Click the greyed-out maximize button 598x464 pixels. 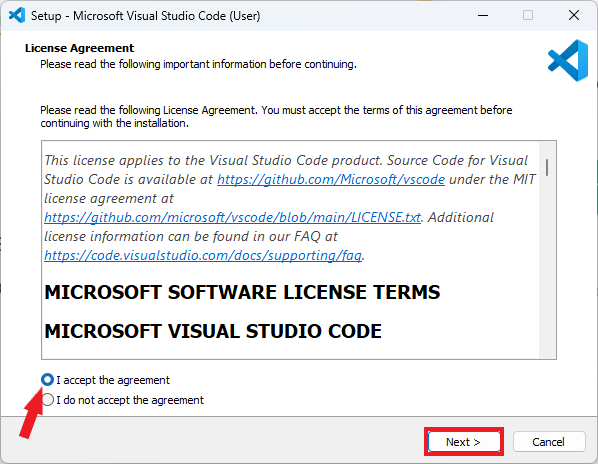pyautogui.click(x=528, y=16)
